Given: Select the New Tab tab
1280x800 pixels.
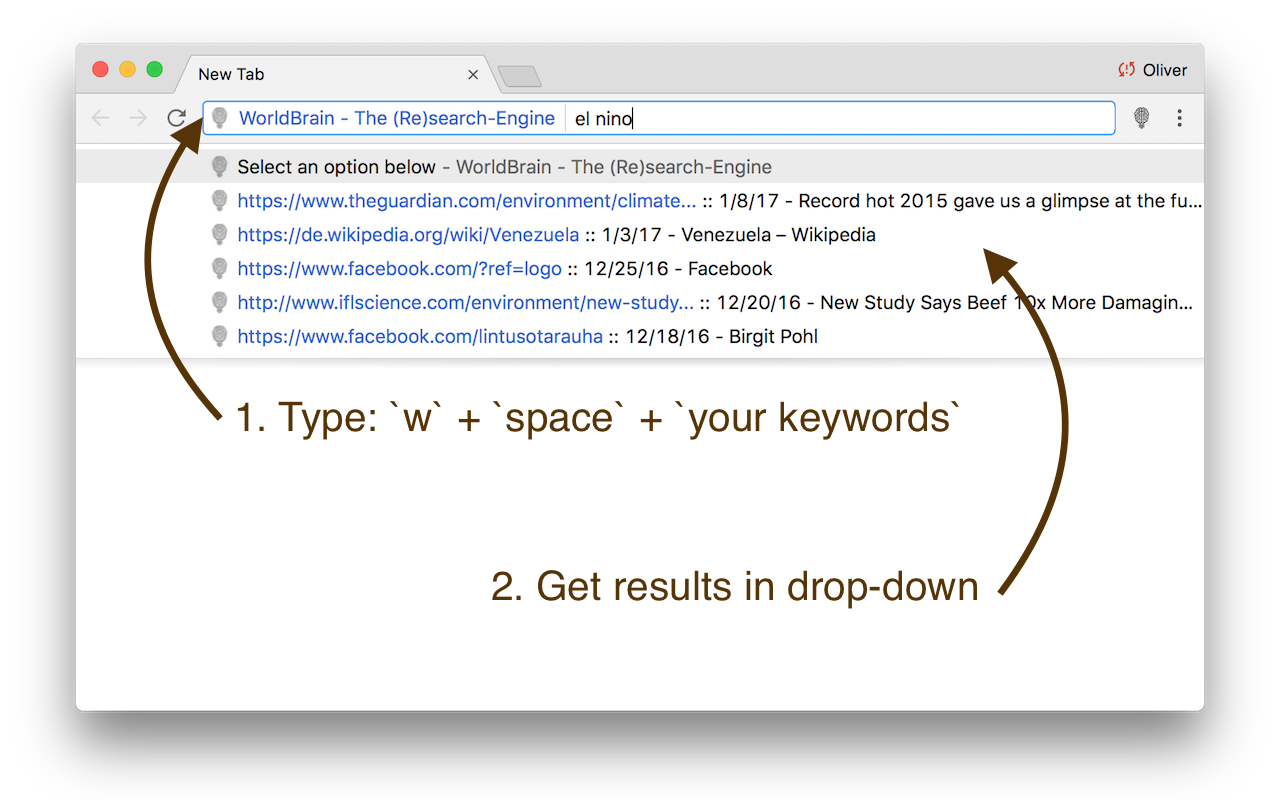Looking at the screenshot, I should point(335,74).
